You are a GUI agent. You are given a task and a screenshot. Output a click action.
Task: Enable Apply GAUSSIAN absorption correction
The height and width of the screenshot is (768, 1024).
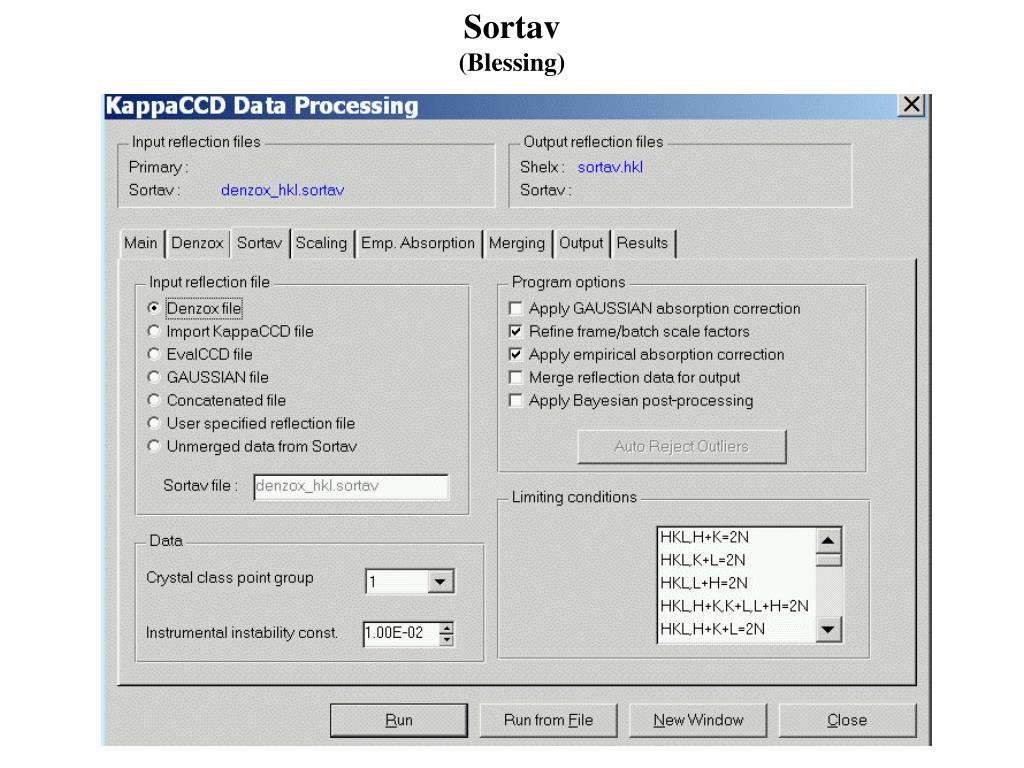click(x=516, y=308)
